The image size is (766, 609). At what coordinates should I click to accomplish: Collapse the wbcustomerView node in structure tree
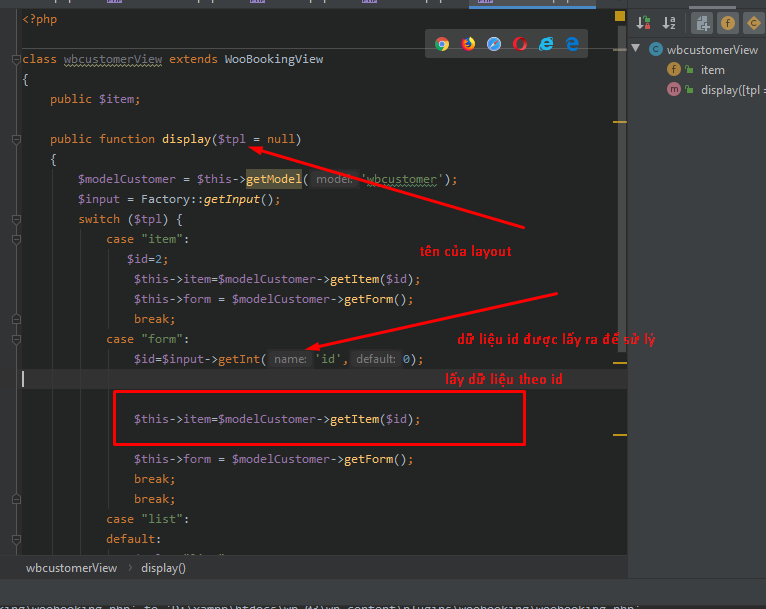(x=636, y=49)
